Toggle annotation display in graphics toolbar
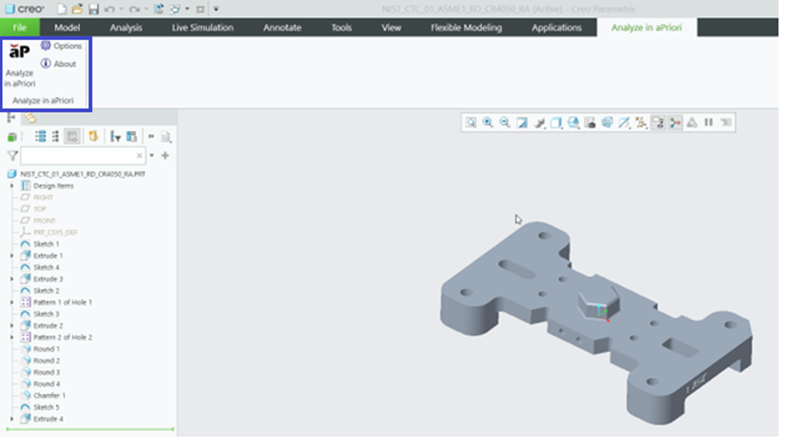The width and height of the screenshot is (786, 445). point(658,122)
